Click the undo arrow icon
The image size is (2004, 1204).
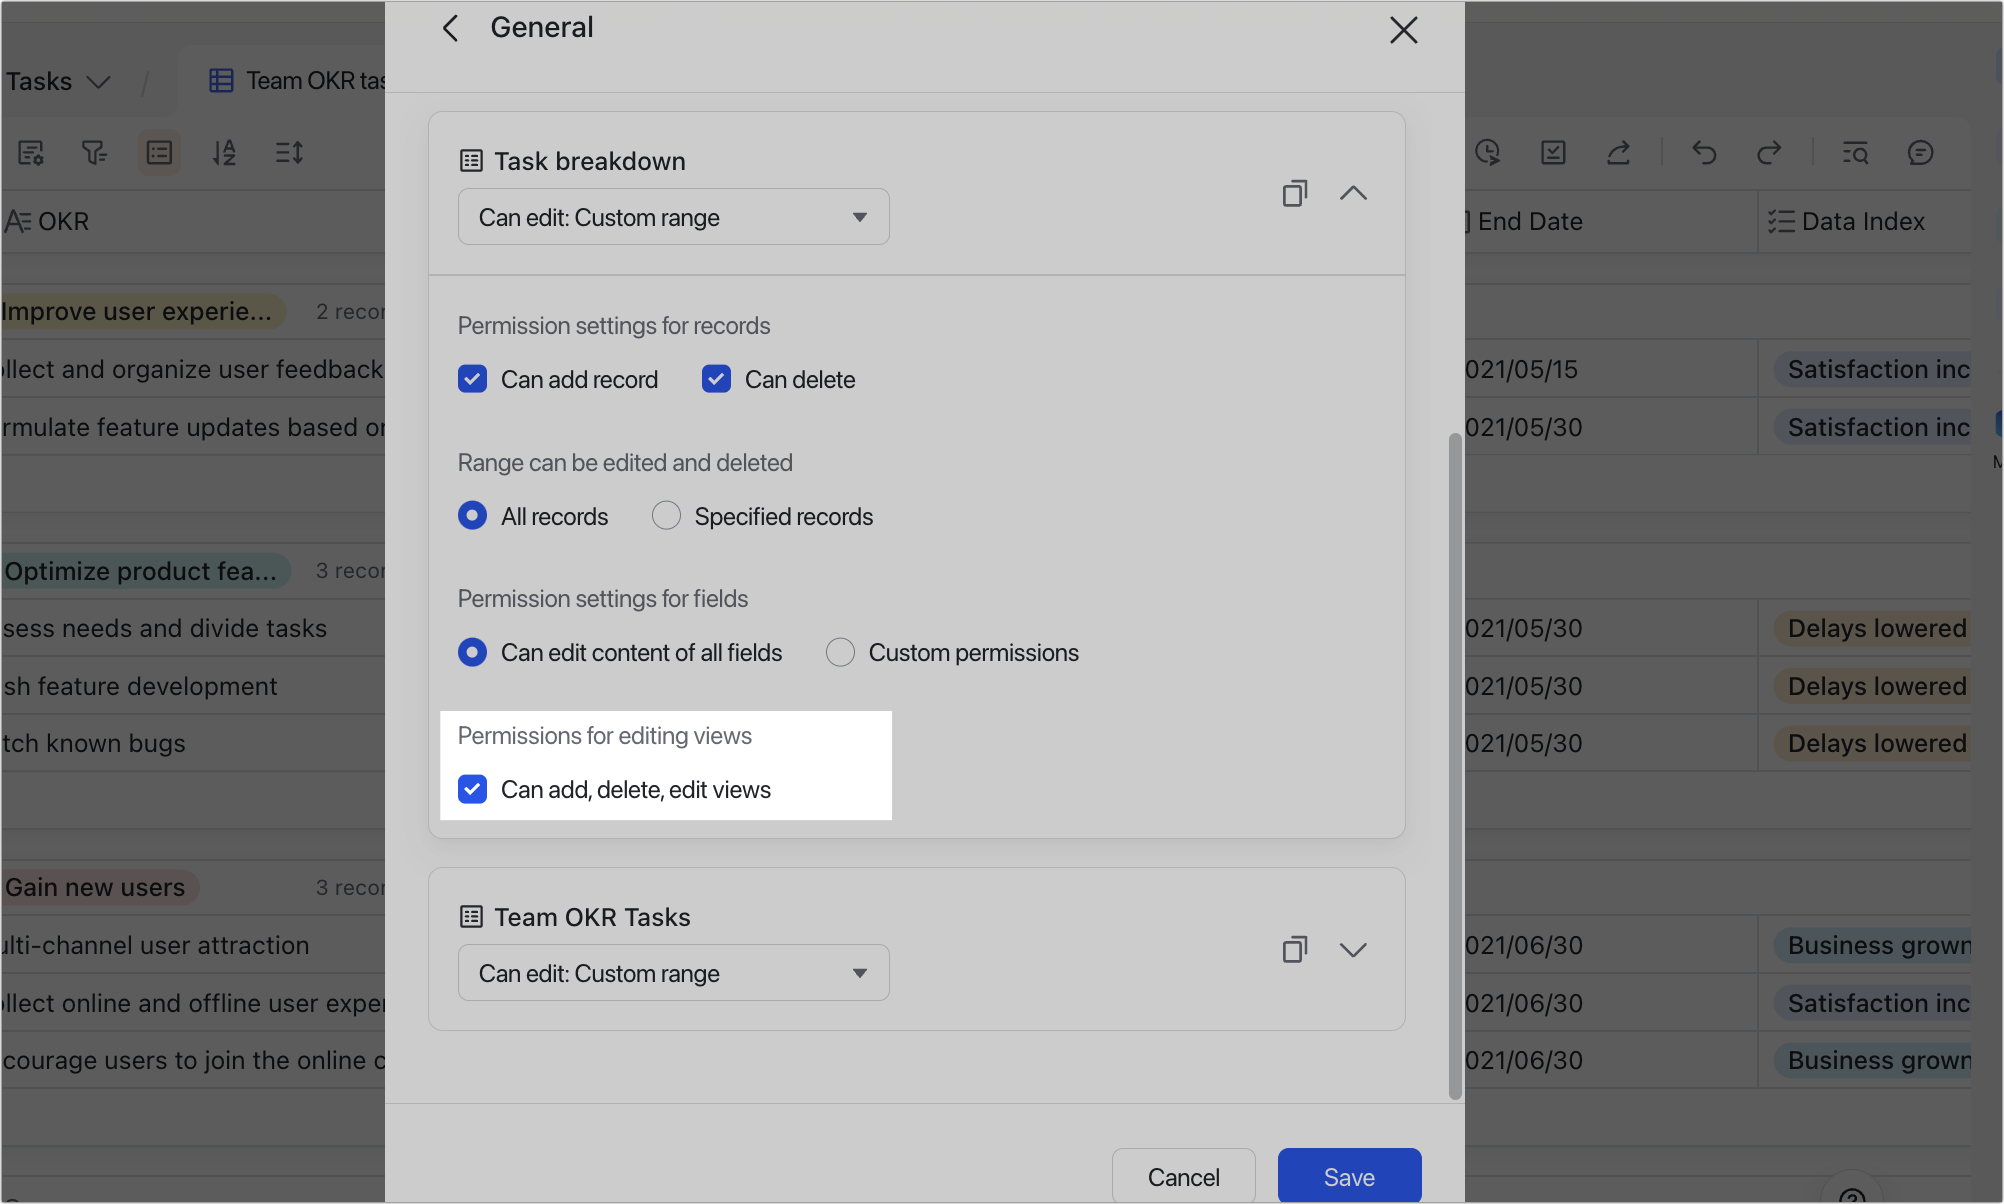tap(1704, 152)
